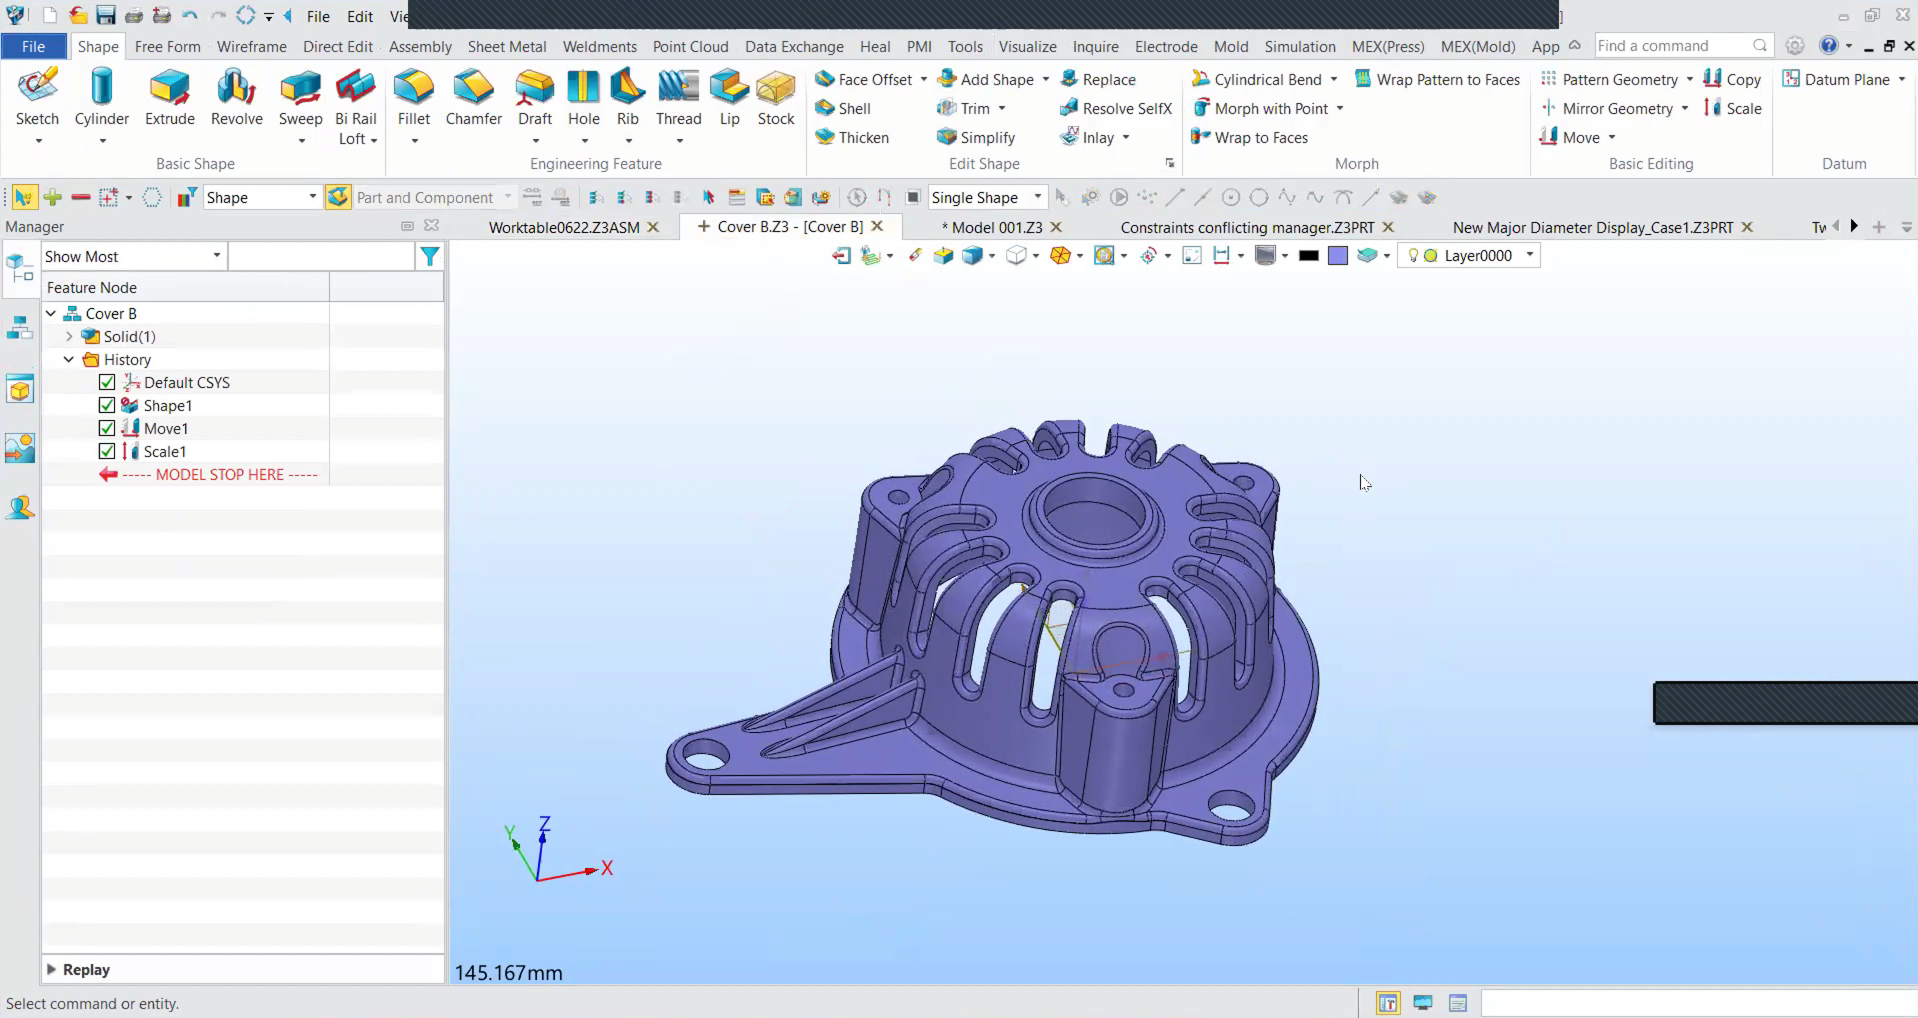The width and height of the screenshot is (1918, 1018).
Task: Click the Find a command search field
Action: coord(1672,46)
